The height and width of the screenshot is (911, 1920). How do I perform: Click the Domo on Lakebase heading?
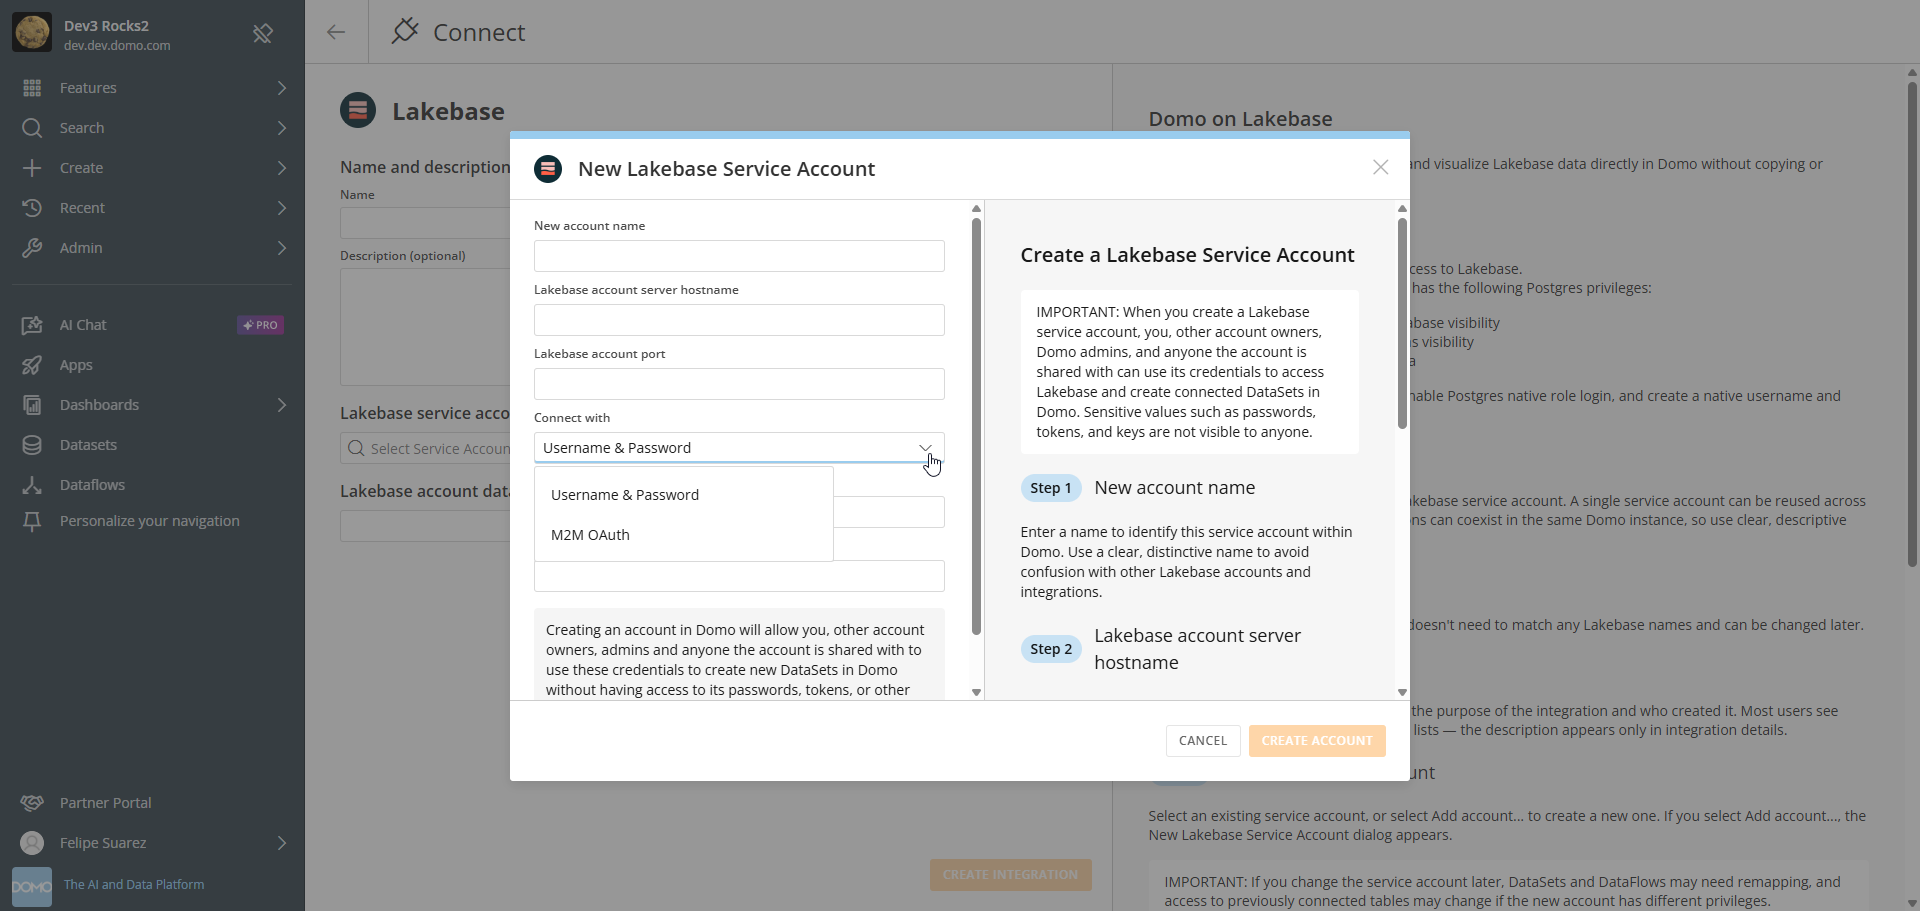(1240, 119)
